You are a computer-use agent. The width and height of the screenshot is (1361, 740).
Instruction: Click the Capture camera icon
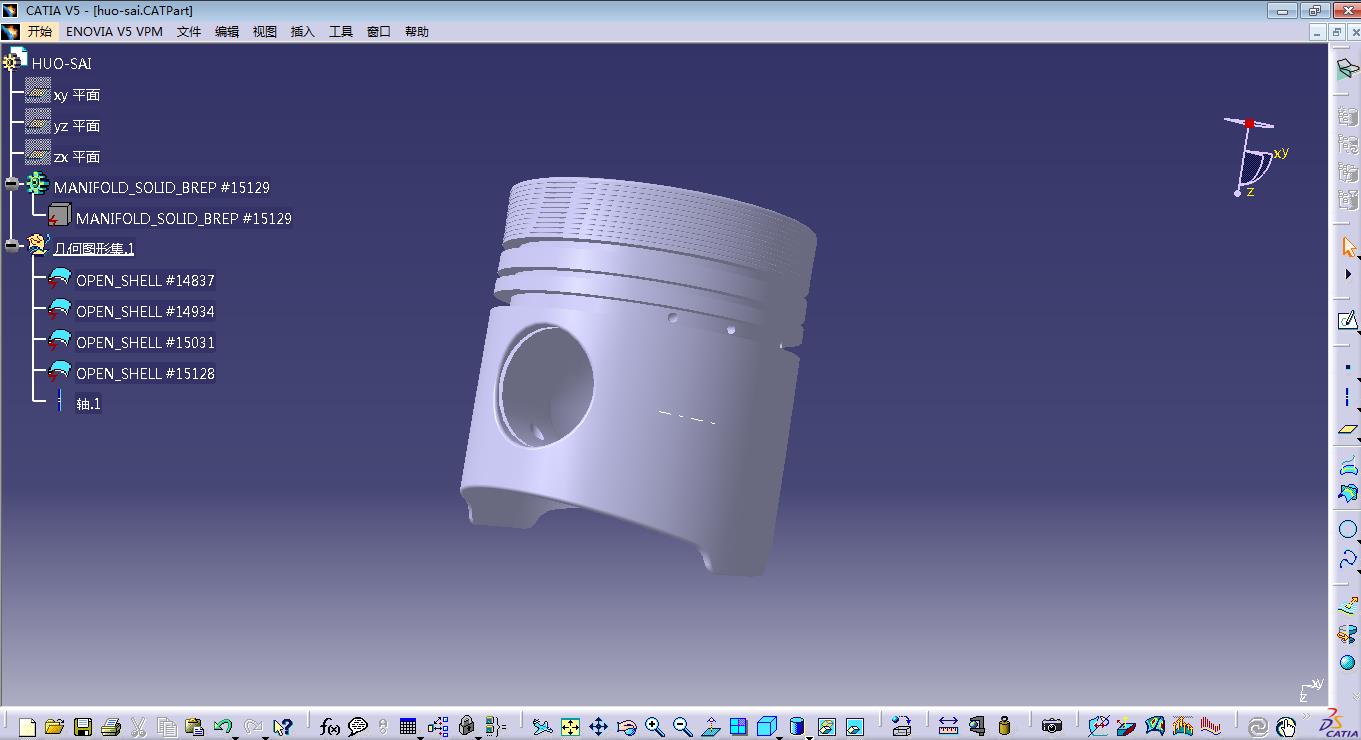1051,727
